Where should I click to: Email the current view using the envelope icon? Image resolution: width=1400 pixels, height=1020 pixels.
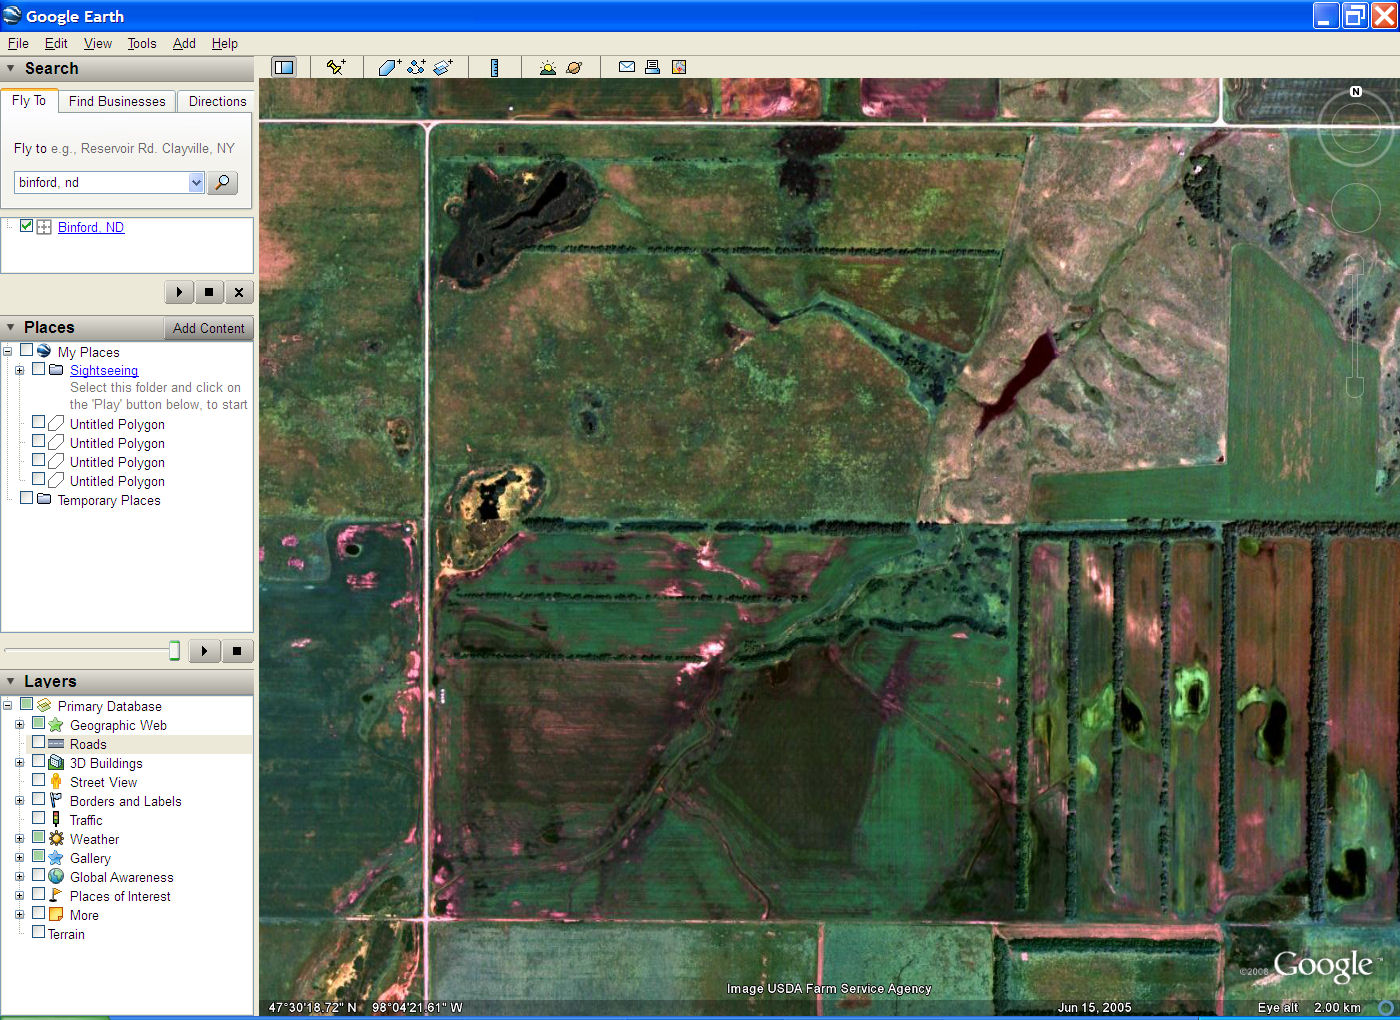click(627, 67)
